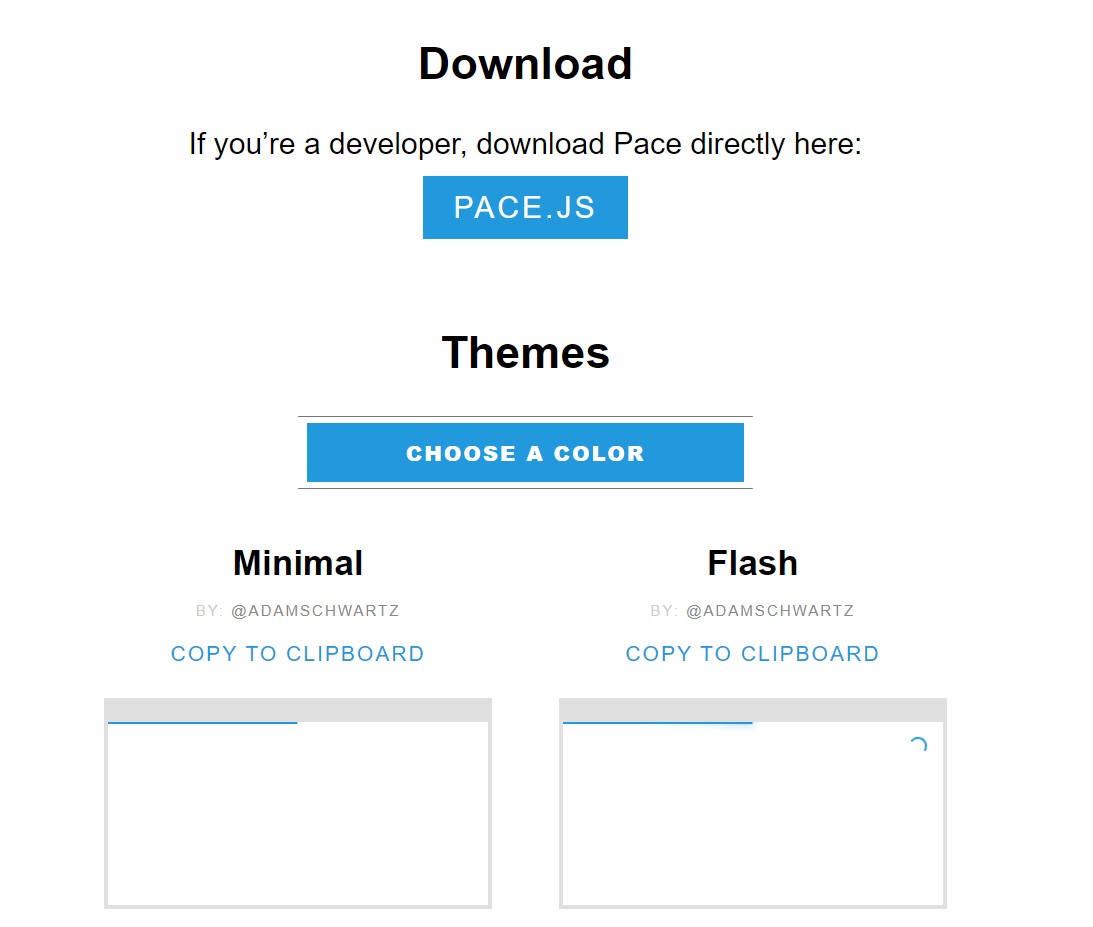Open the Choose a Color picker
Viewport: 1093px width, 927px height.
coord(525,453)
